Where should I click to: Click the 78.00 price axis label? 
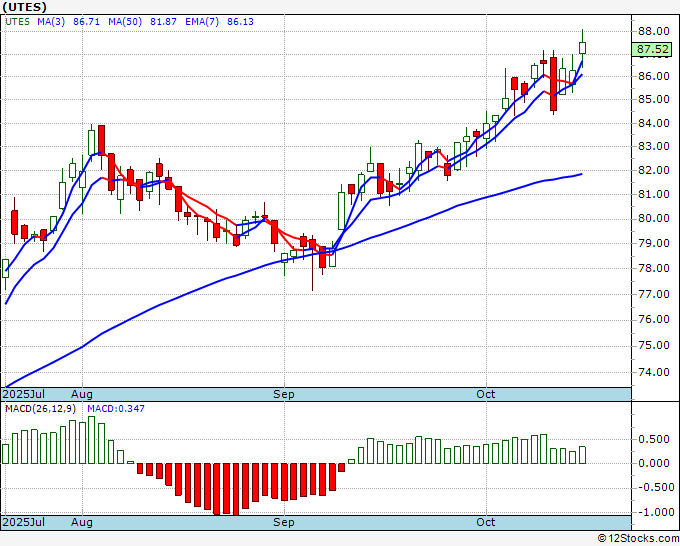(654, 268)
